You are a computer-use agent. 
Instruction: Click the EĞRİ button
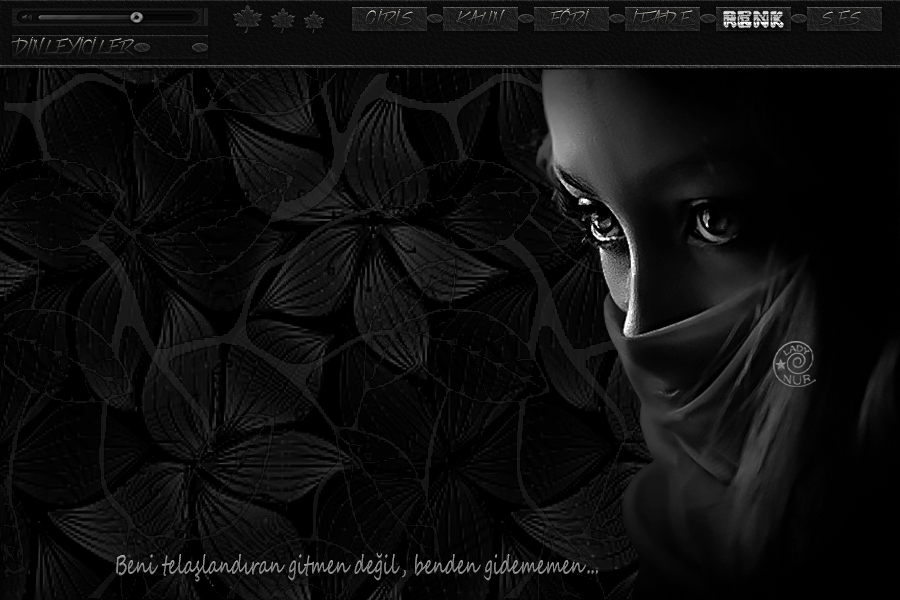click(x=570, y=17)
